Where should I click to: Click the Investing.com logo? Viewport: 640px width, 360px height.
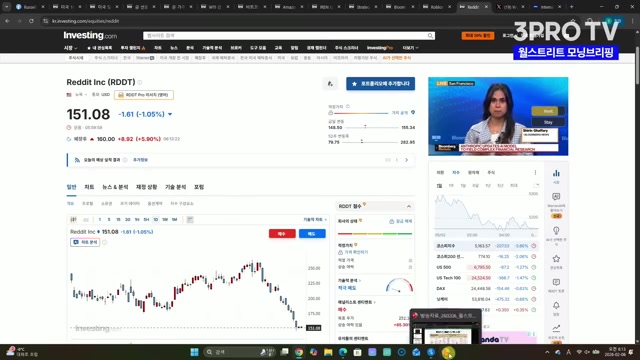pyautogui.click(x=90, y=36)
